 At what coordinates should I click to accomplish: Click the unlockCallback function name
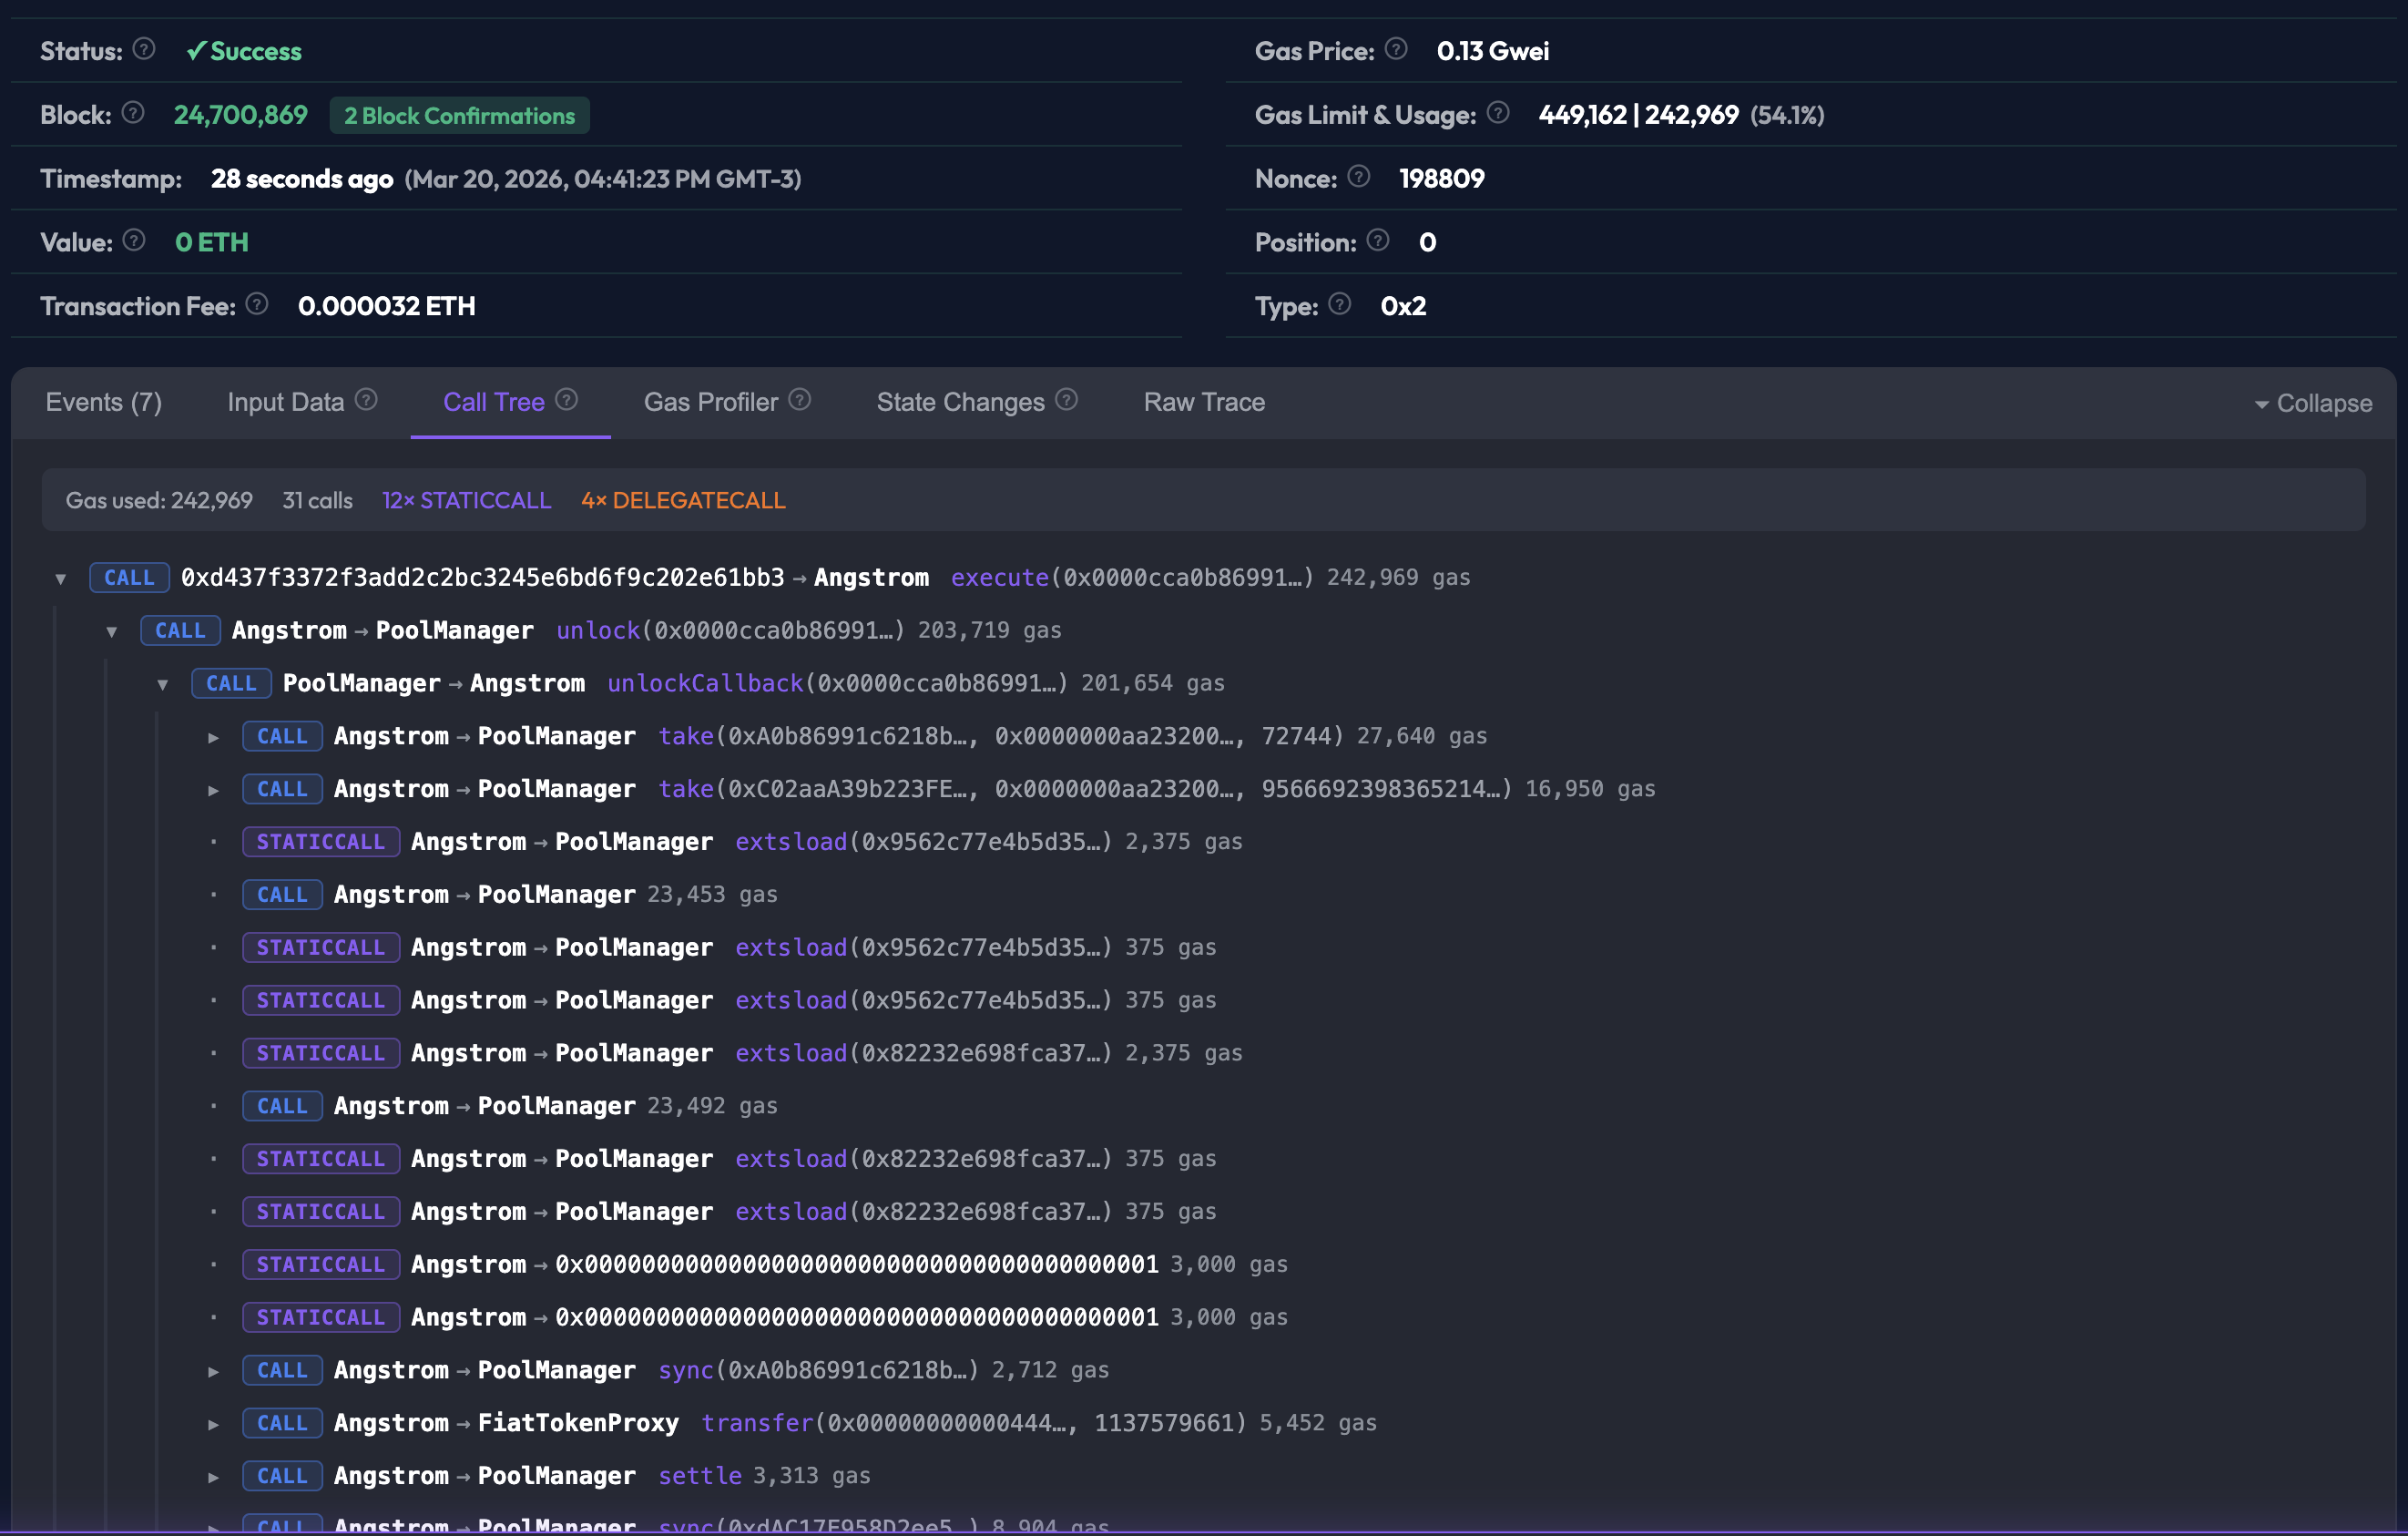pos(706,684)
